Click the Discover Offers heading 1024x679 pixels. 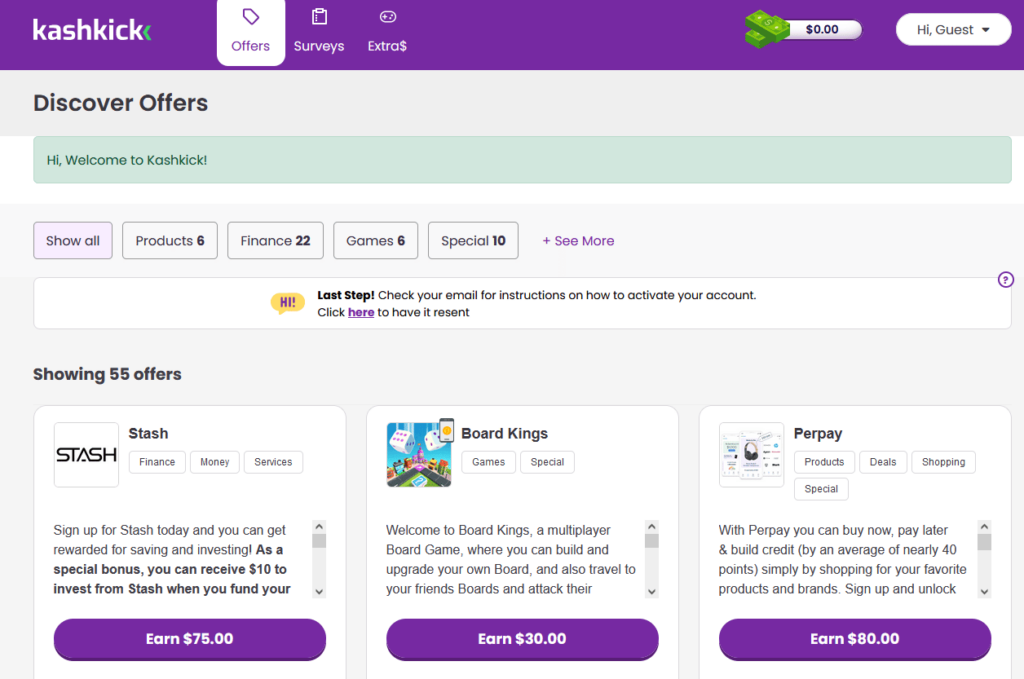click(x=121, y=103)
